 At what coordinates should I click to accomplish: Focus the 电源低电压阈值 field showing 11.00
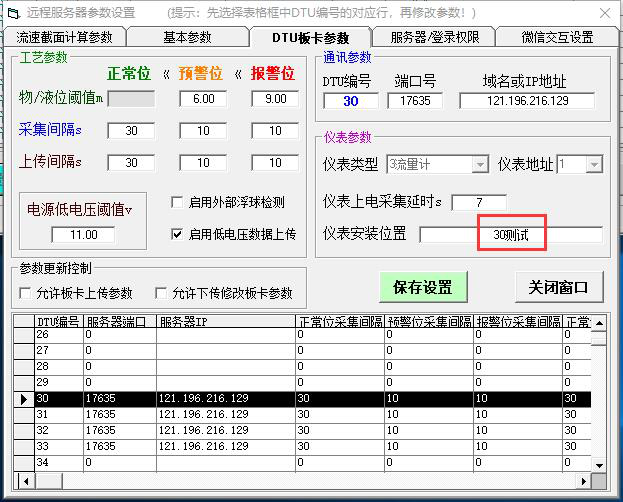[x=83, y=234]
